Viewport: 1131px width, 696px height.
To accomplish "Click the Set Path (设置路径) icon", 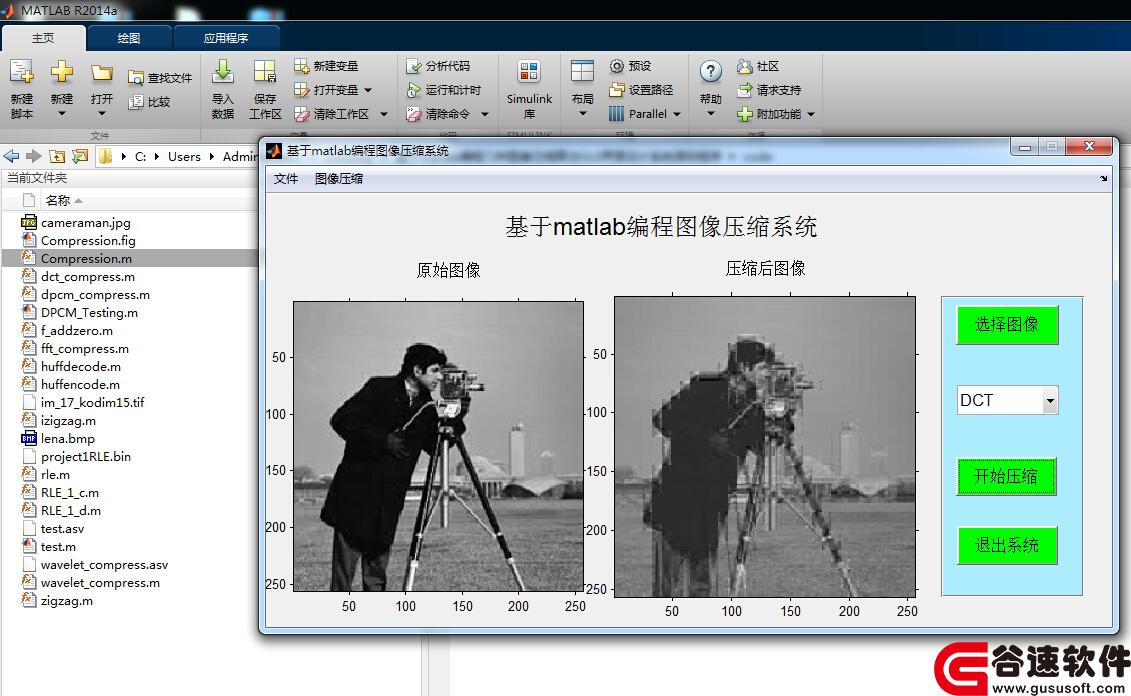I will coord(617,90).
